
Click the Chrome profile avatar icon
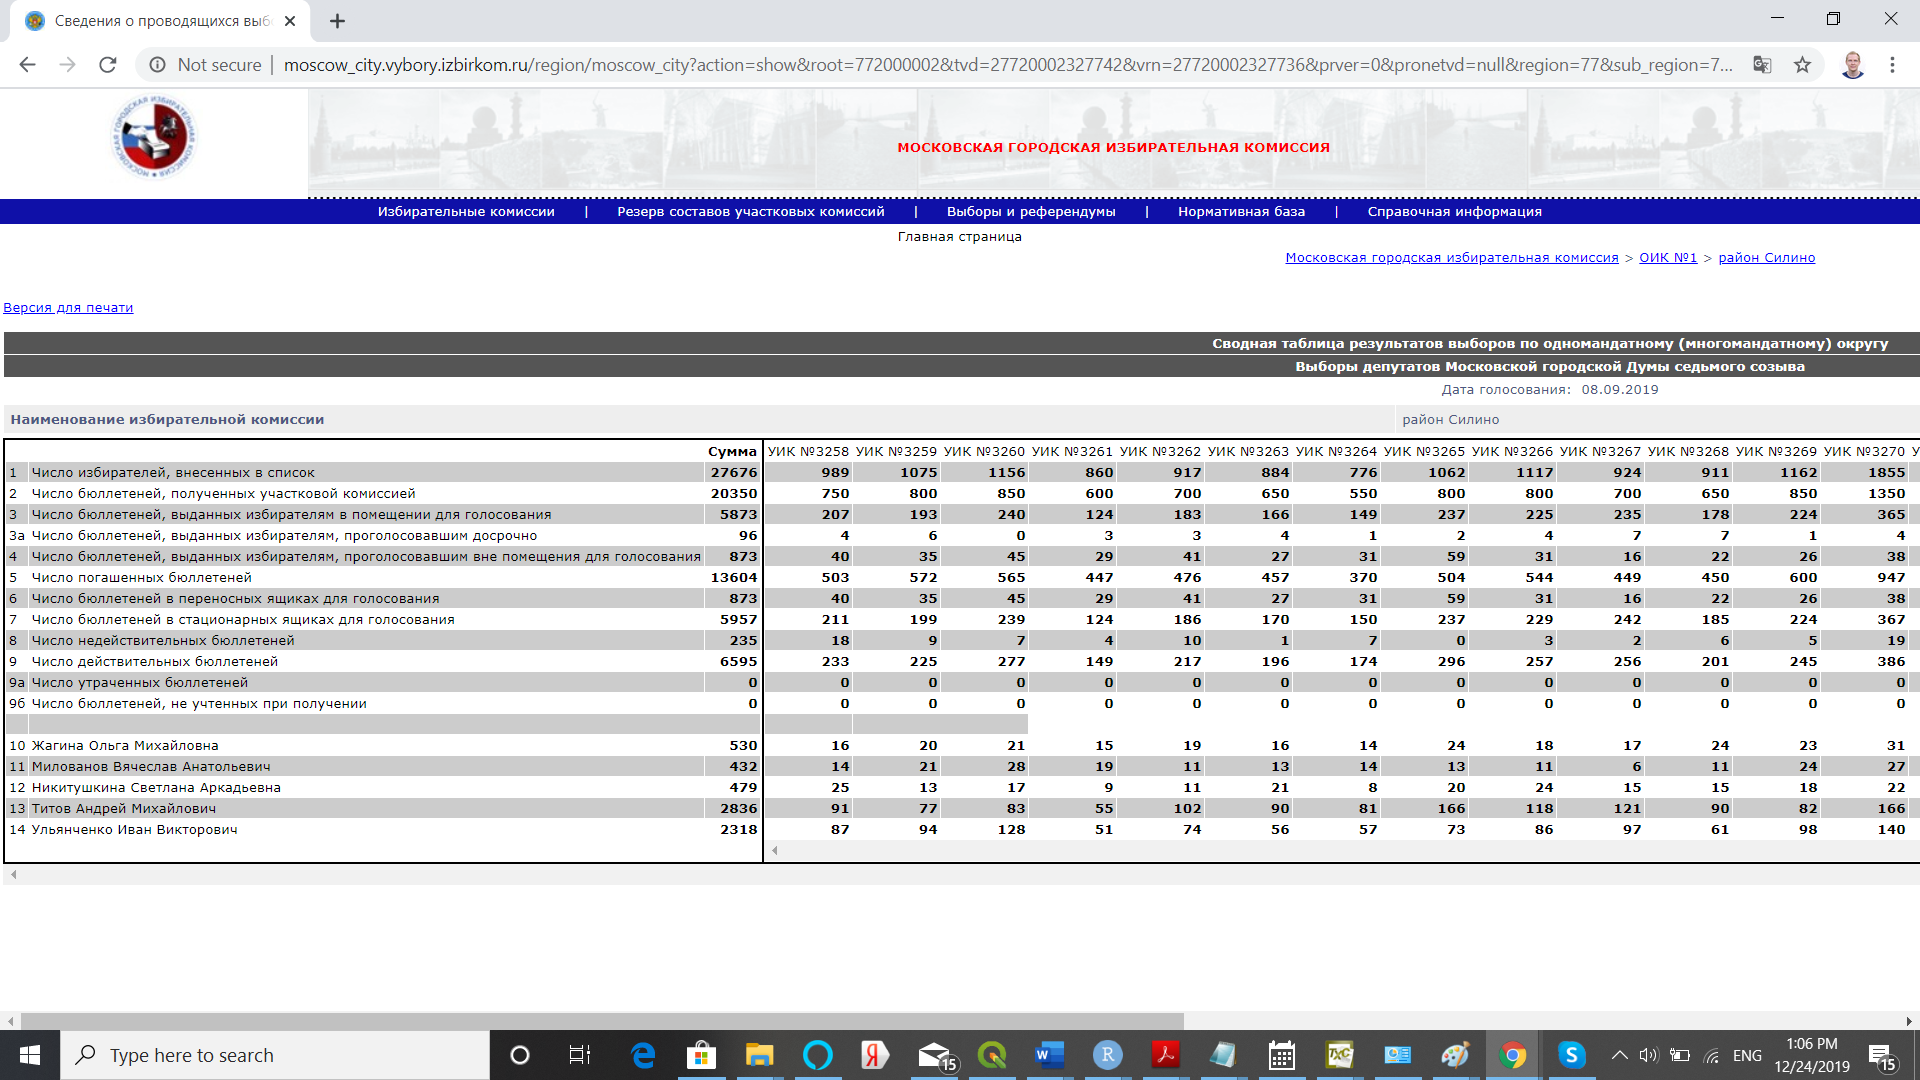pyautogui.click(x=1852, y=65)
